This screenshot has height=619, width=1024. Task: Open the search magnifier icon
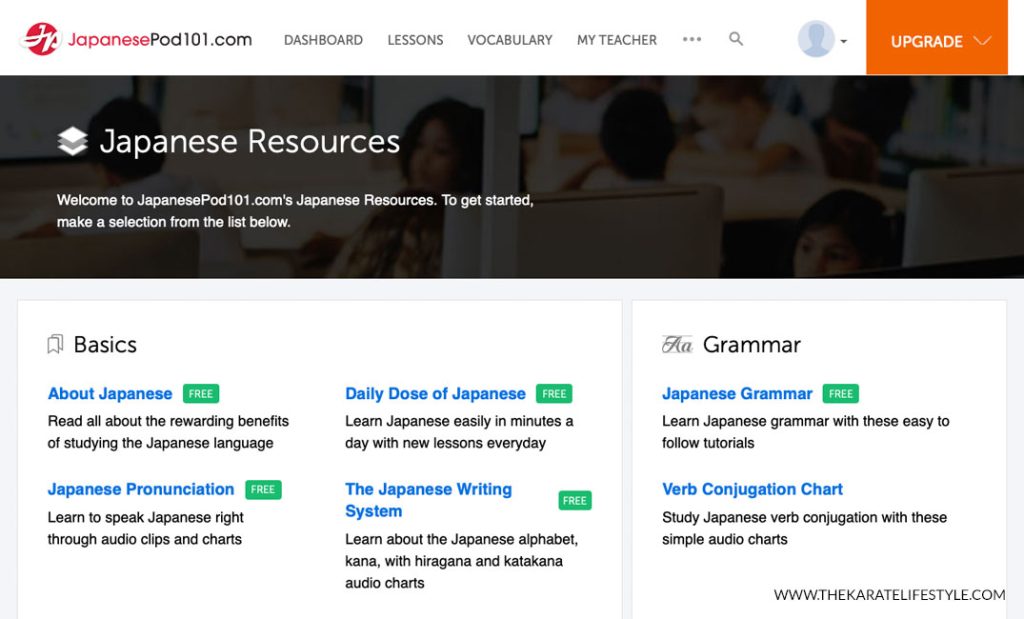pos(736,39)
